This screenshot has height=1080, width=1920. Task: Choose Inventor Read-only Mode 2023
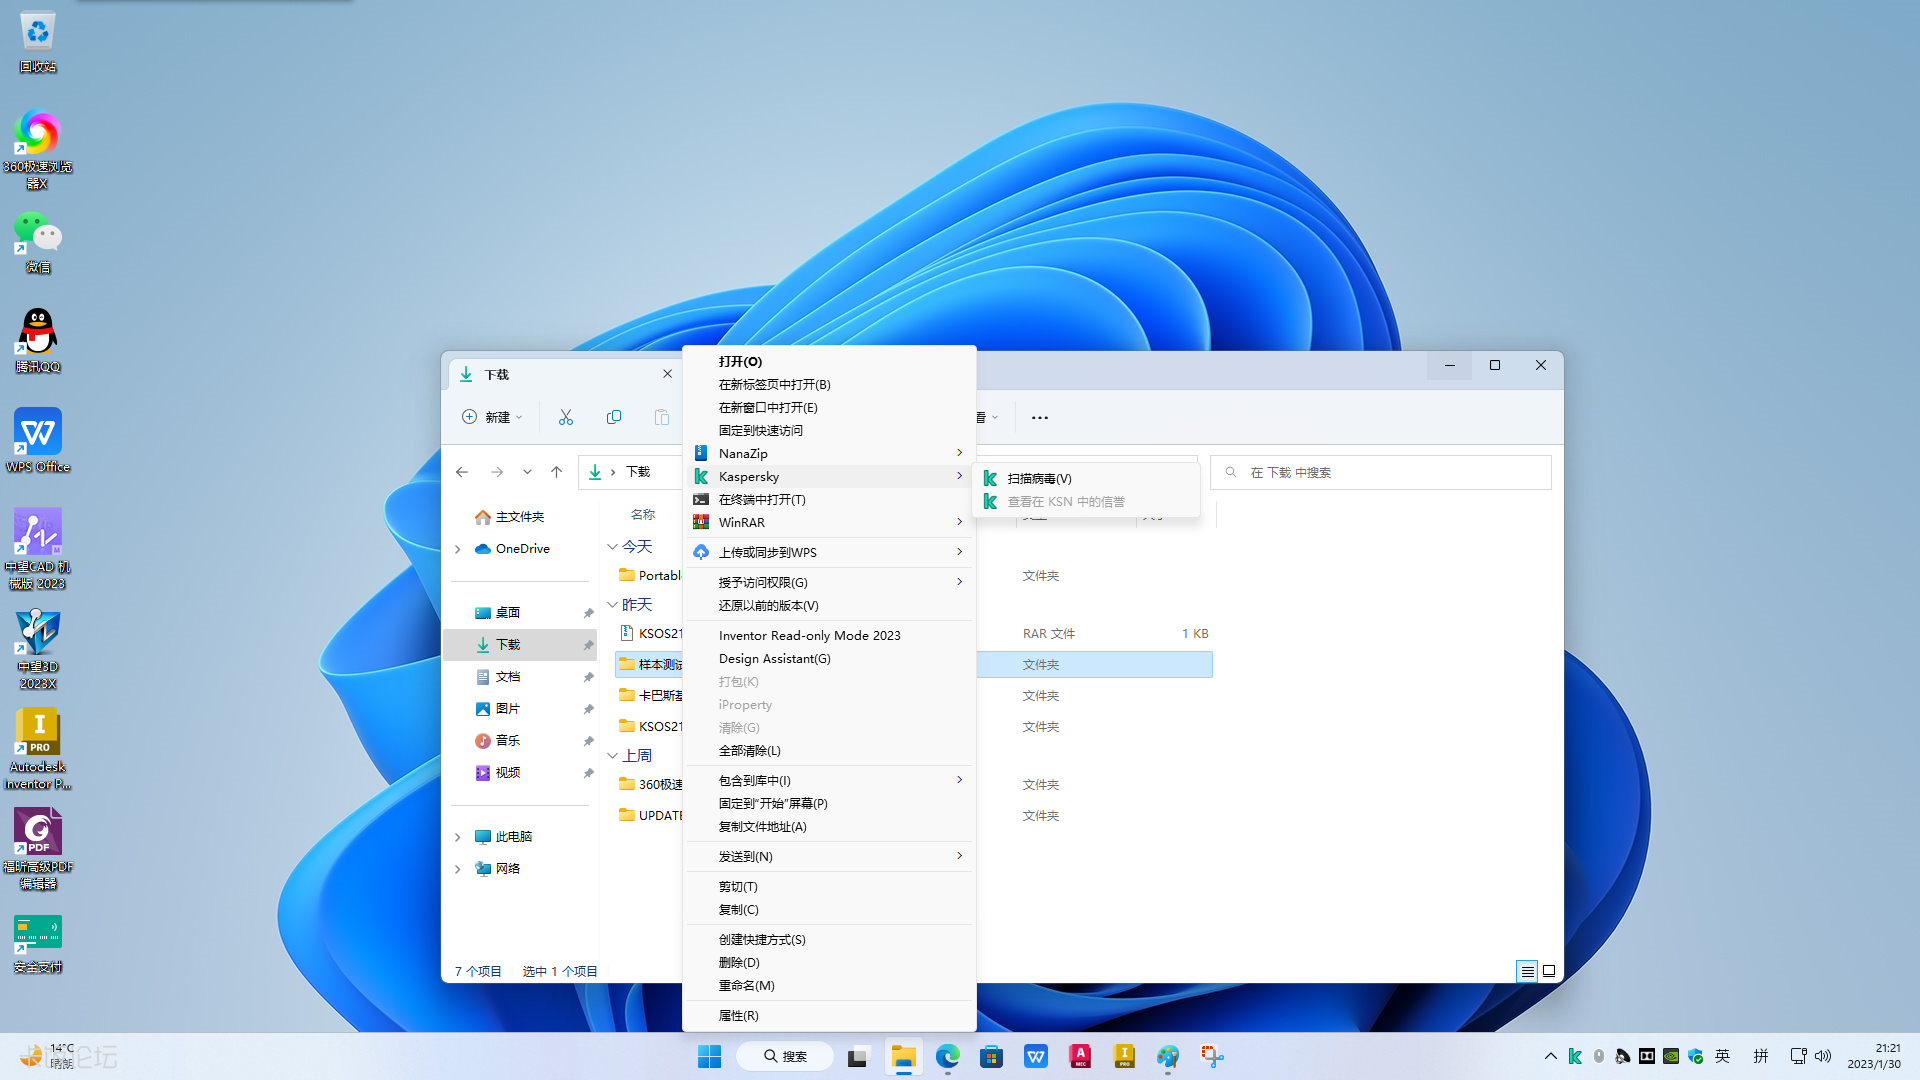pos(829,635)
